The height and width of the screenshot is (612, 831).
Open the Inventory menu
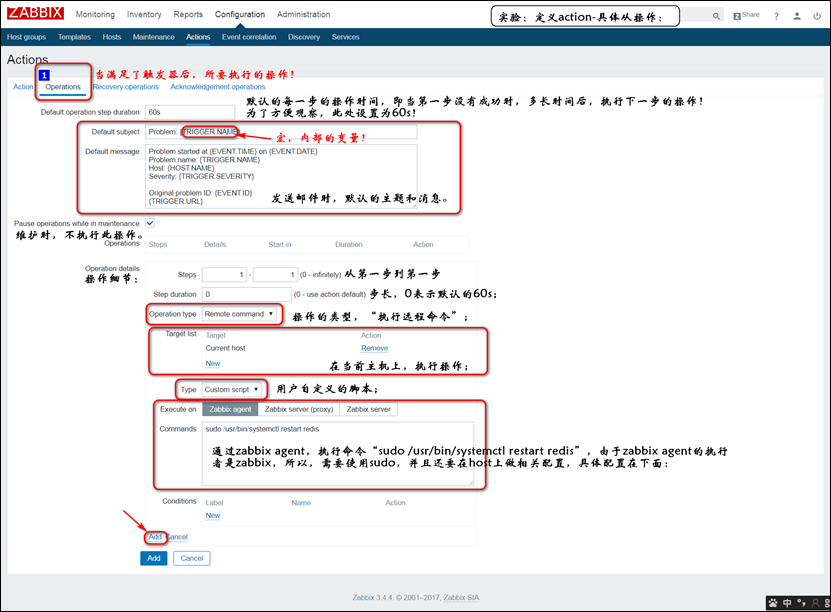point(144,14)
